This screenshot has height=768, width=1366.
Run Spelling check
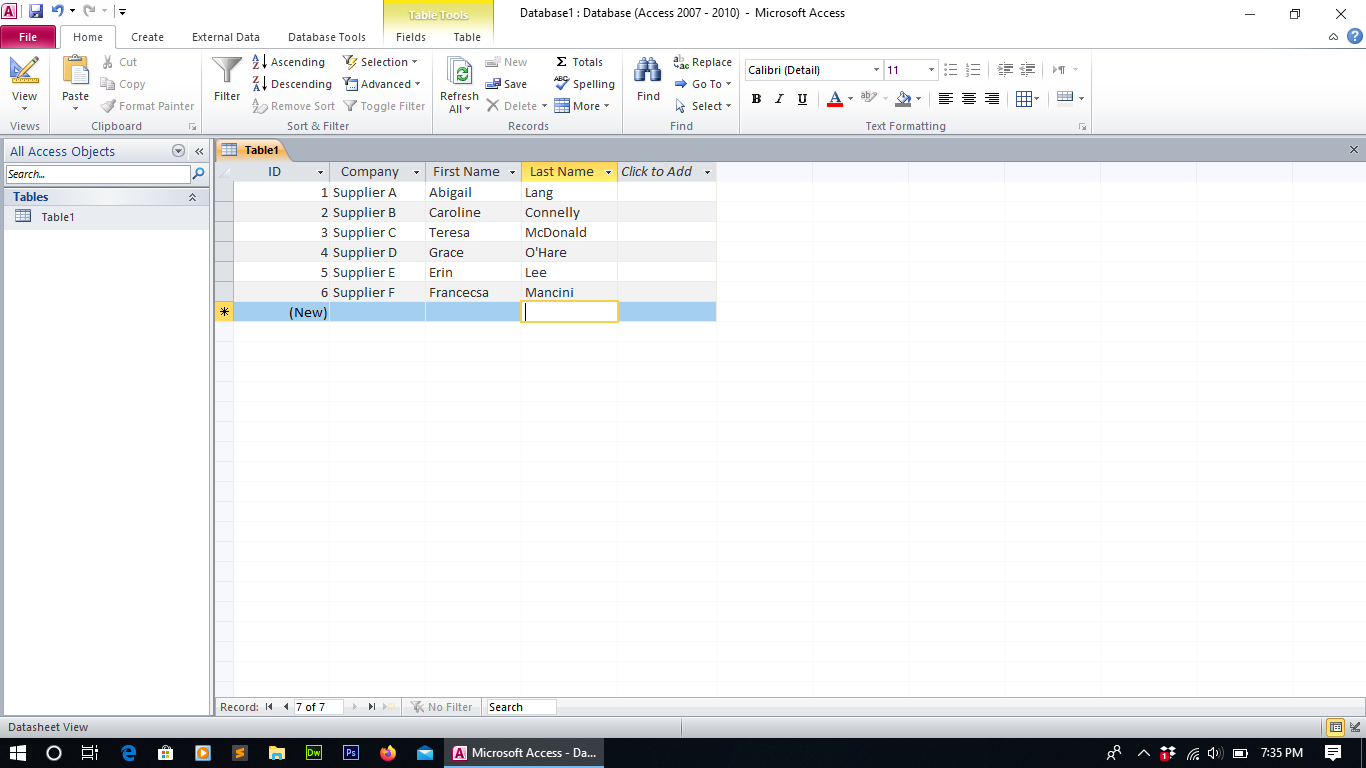(x=584, y=84)
